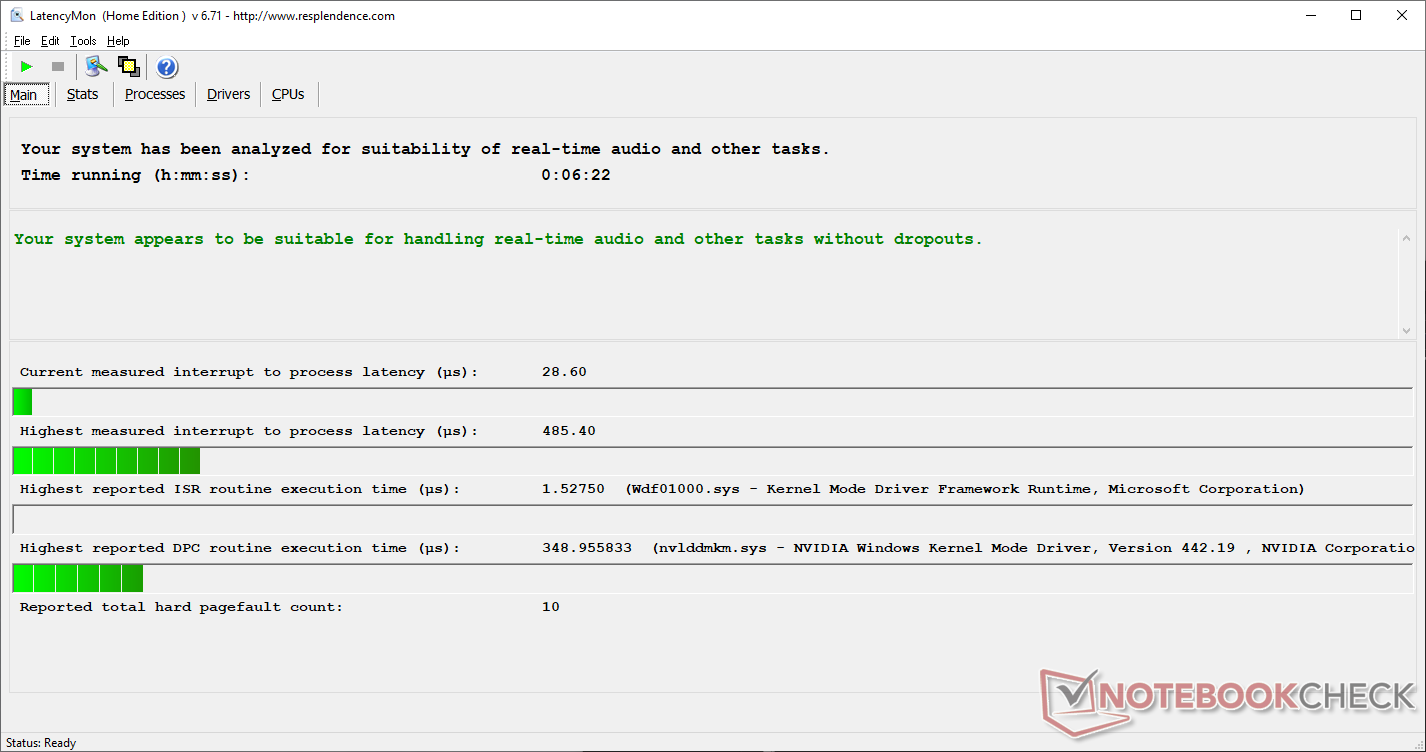Click 'Current measured interrupt to process latency' label
1426x752 pixels.
point(249,372)
